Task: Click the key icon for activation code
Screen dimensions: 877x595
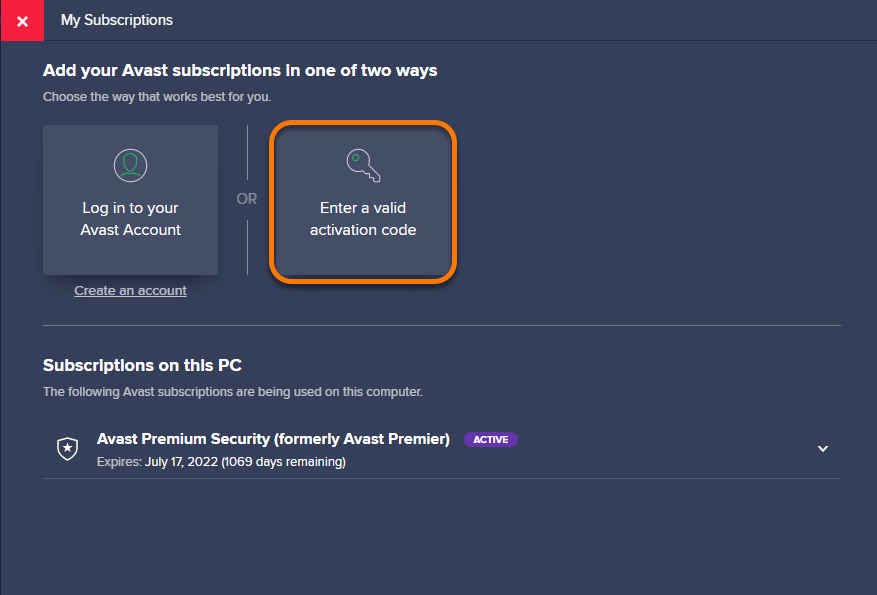Action: pyautogui.click(x=363, y=165)
